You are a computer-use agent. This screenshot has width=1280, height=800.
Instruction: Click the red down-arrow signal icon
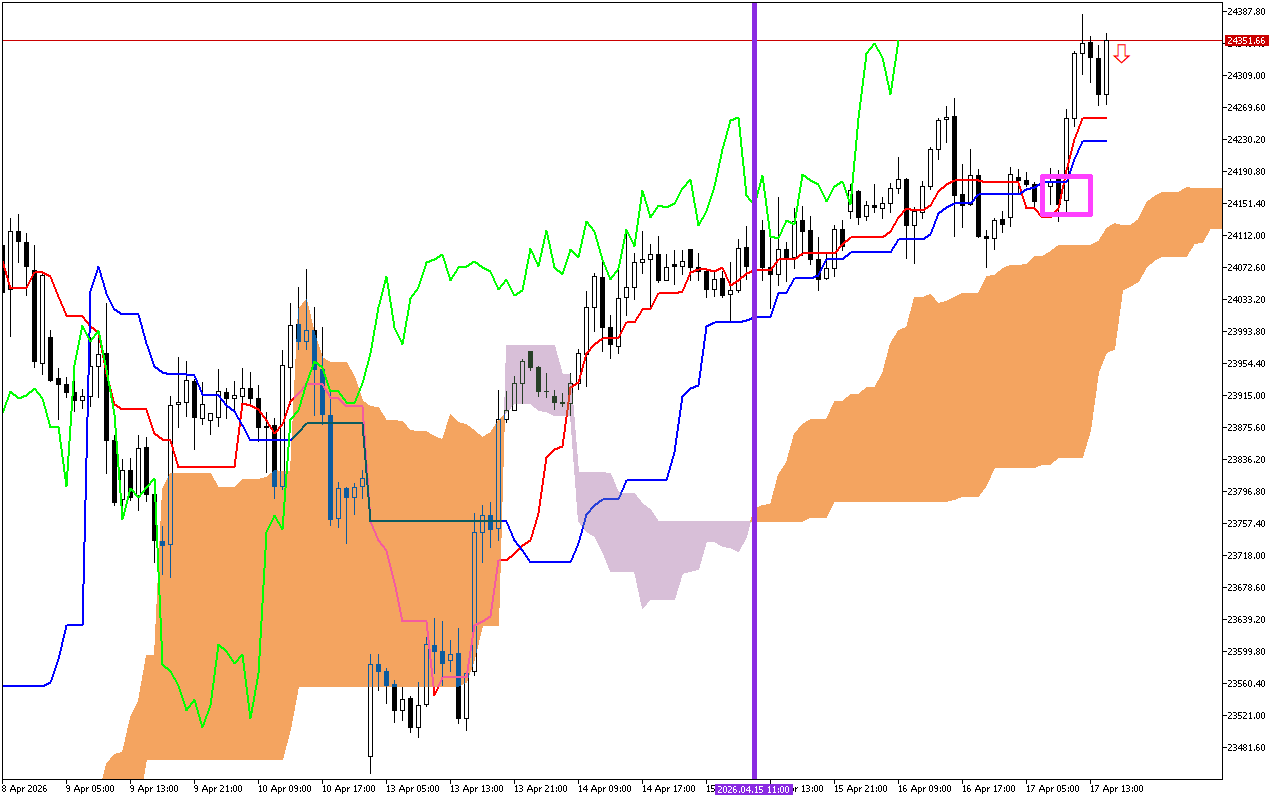pyautogui.click(x=1122, y=53)
